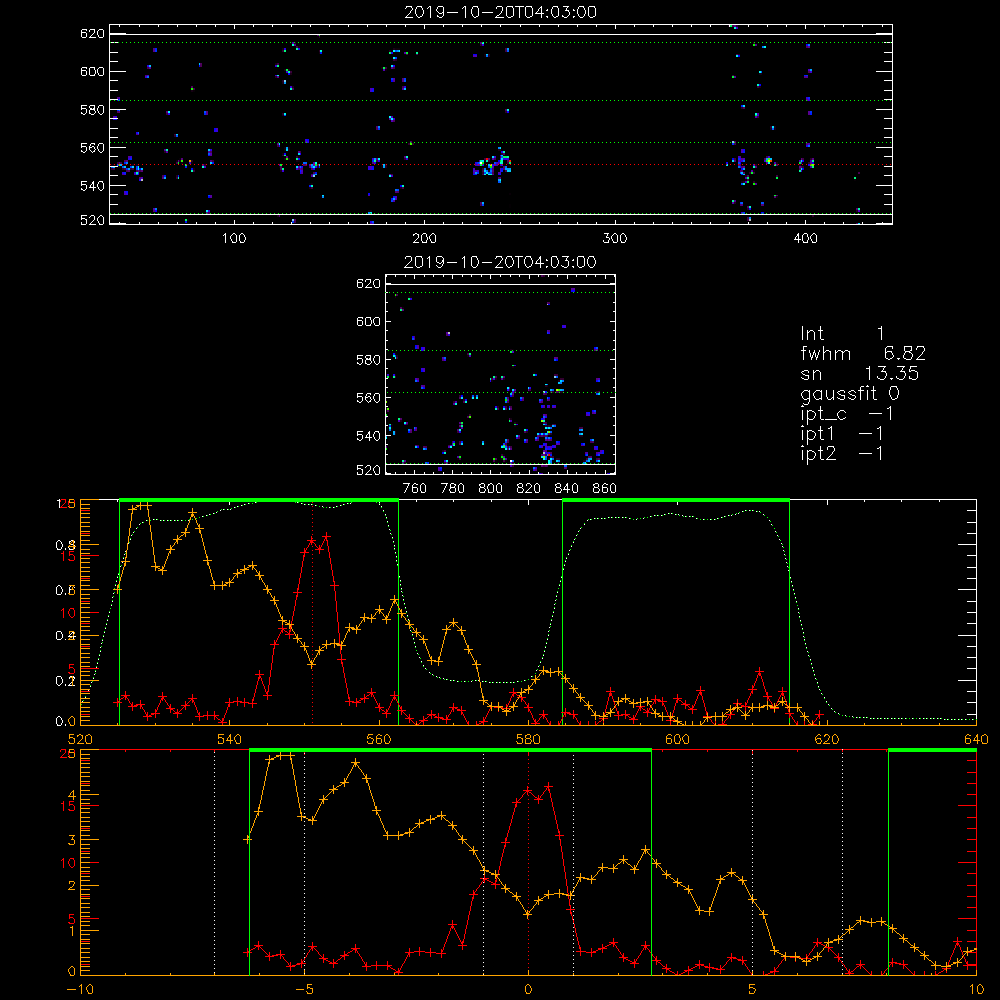Click x-axis tick label -5 of bottom plot

point(304,990)
